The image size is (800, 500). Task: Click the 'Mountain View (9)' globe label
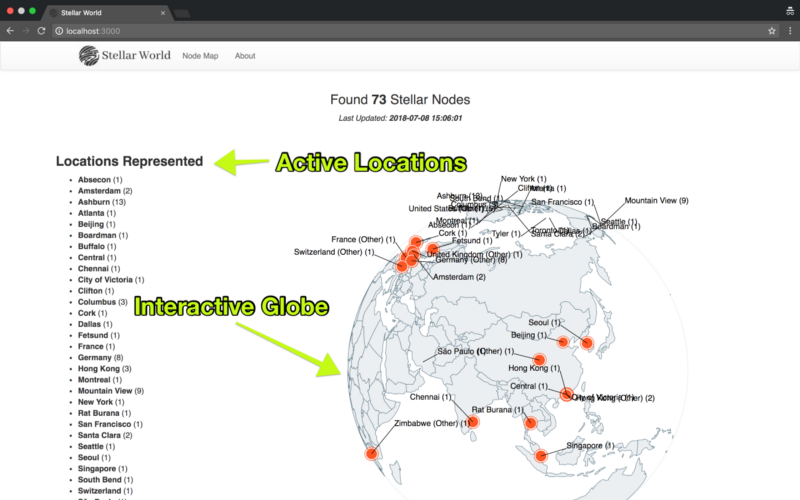coord(657,201)
